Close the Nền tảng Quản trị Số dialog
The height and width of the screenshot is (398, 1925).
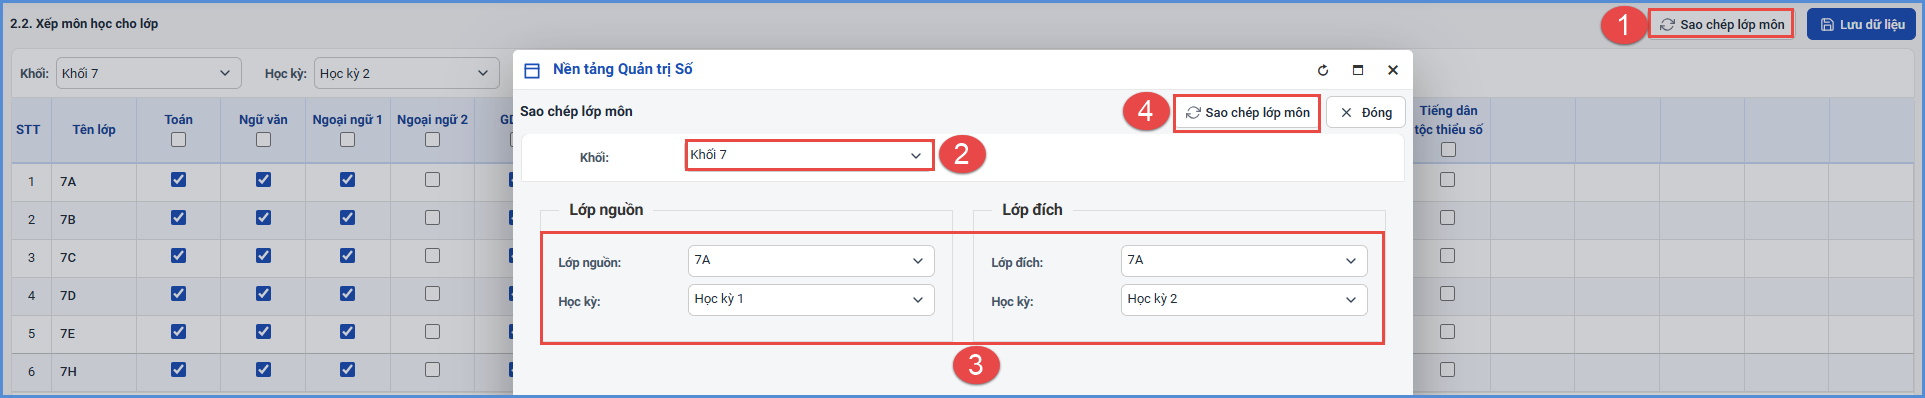pyautogui.click(x=1393, y=70)
